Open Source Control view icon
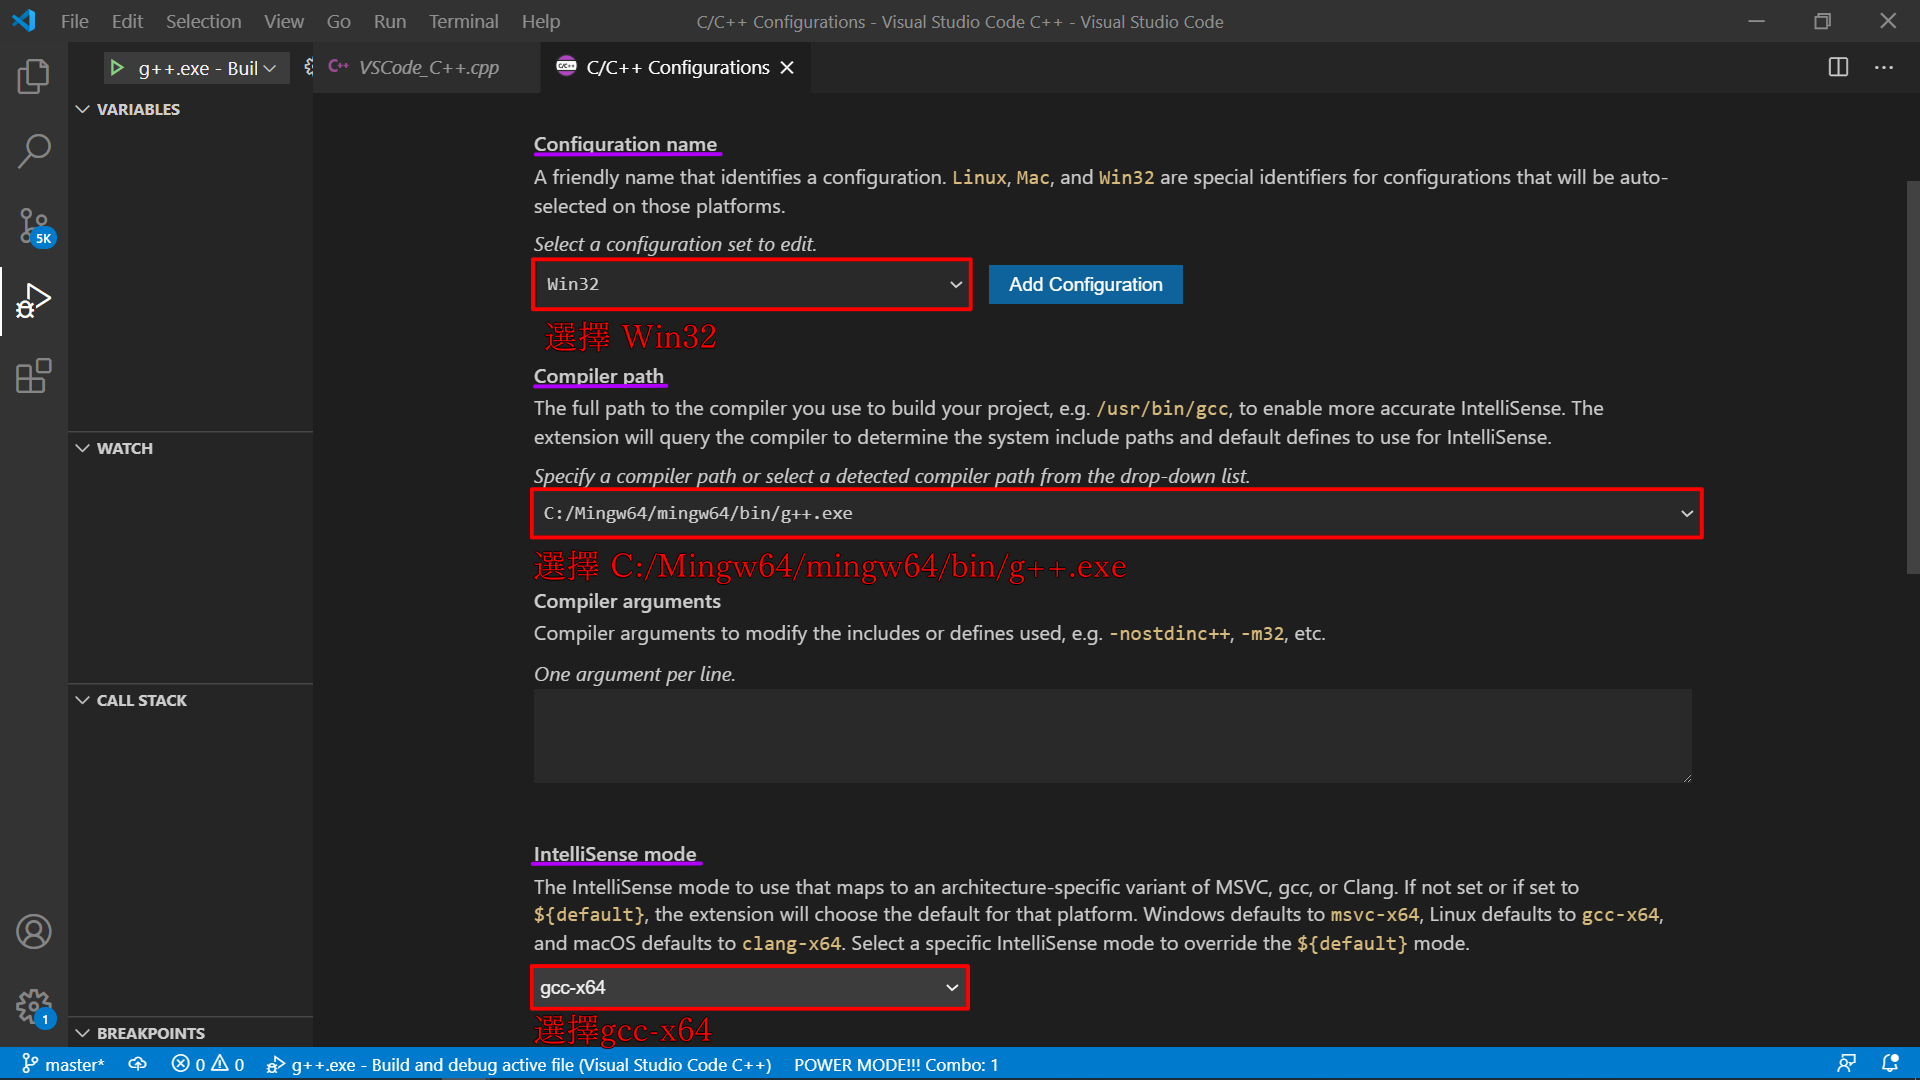This screenshot has height=1080, width=1920. 33,226
